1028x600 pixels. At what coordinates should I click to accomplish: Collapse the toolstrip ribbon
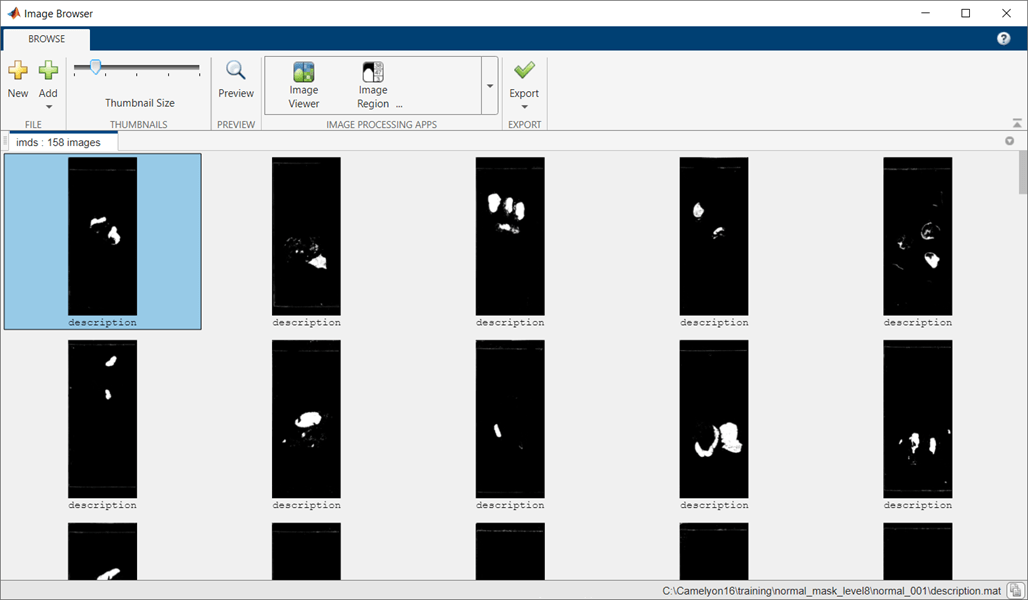pos(1017,123)
